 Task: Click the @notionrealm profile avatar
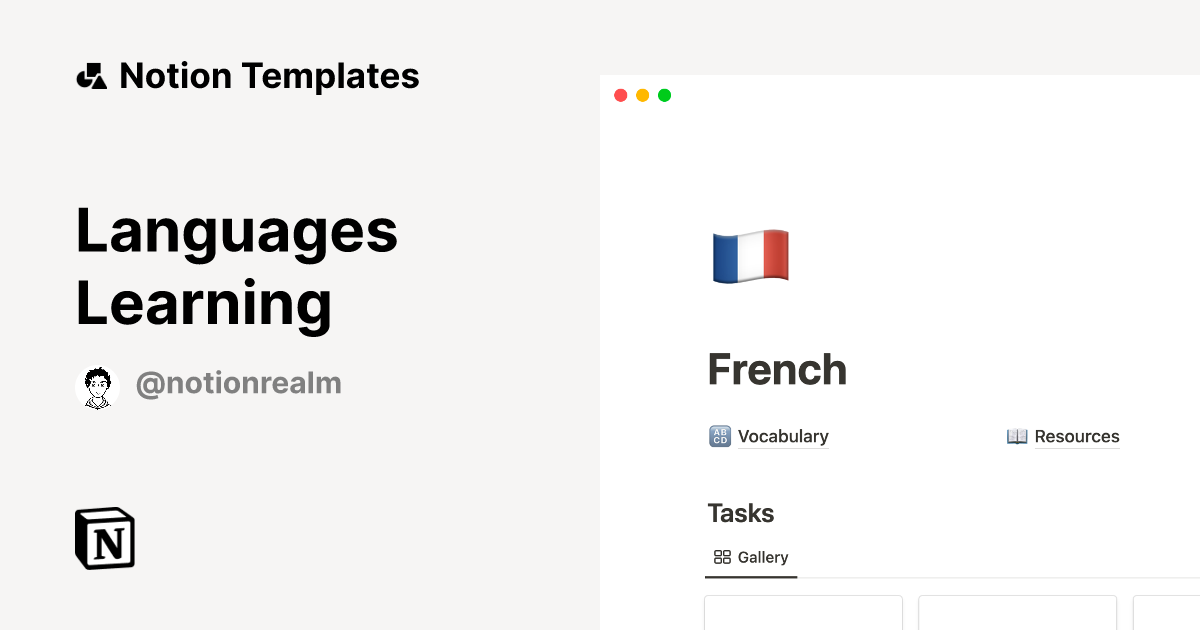(x=97, y=384)
